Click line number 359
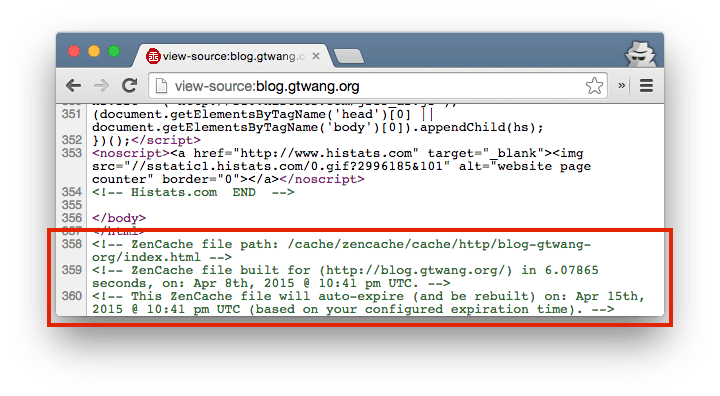 tap(72, 270)
